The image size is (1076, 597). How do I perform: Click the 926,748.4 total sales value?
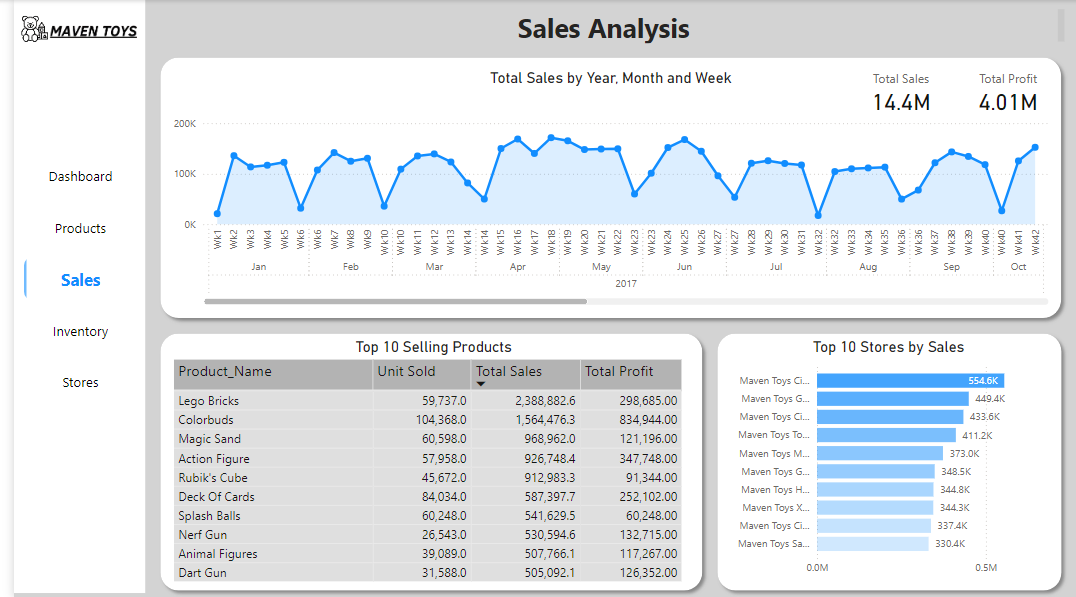click(550, 458)
